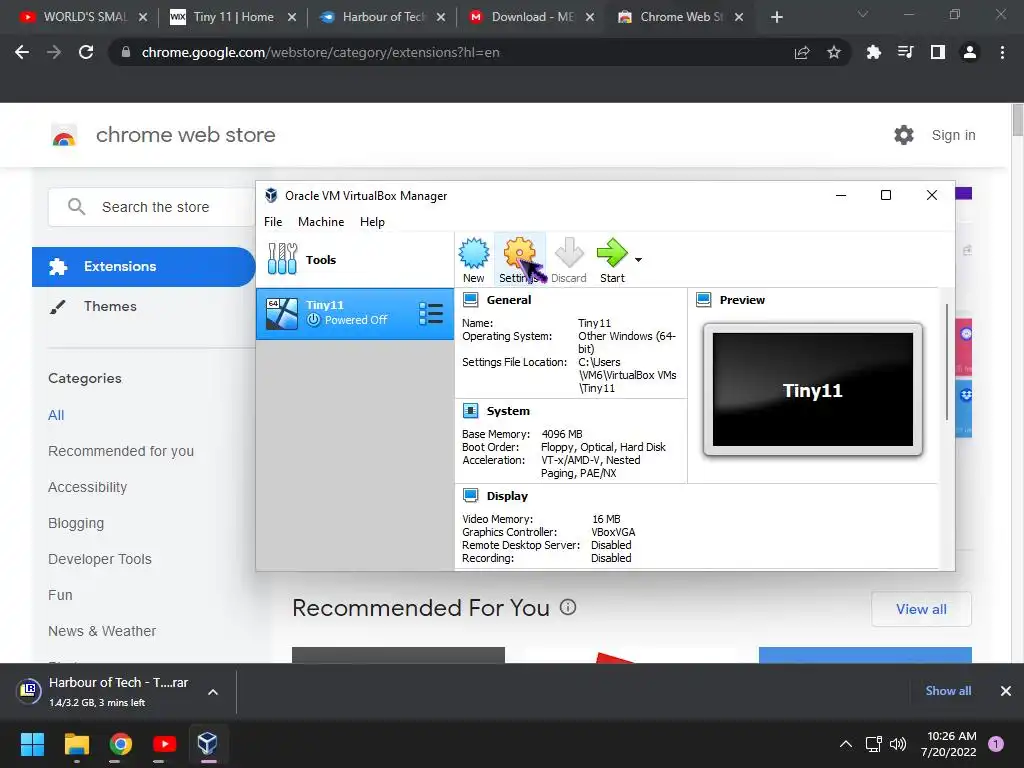
Task: Open a new Chrome tab
Action: [776, 17]
